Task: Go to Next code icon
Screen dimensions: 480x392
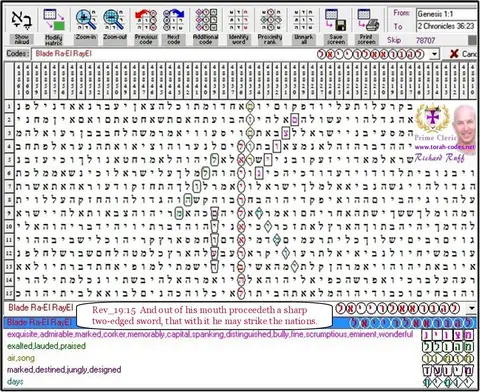Action: tap(173, 19)
